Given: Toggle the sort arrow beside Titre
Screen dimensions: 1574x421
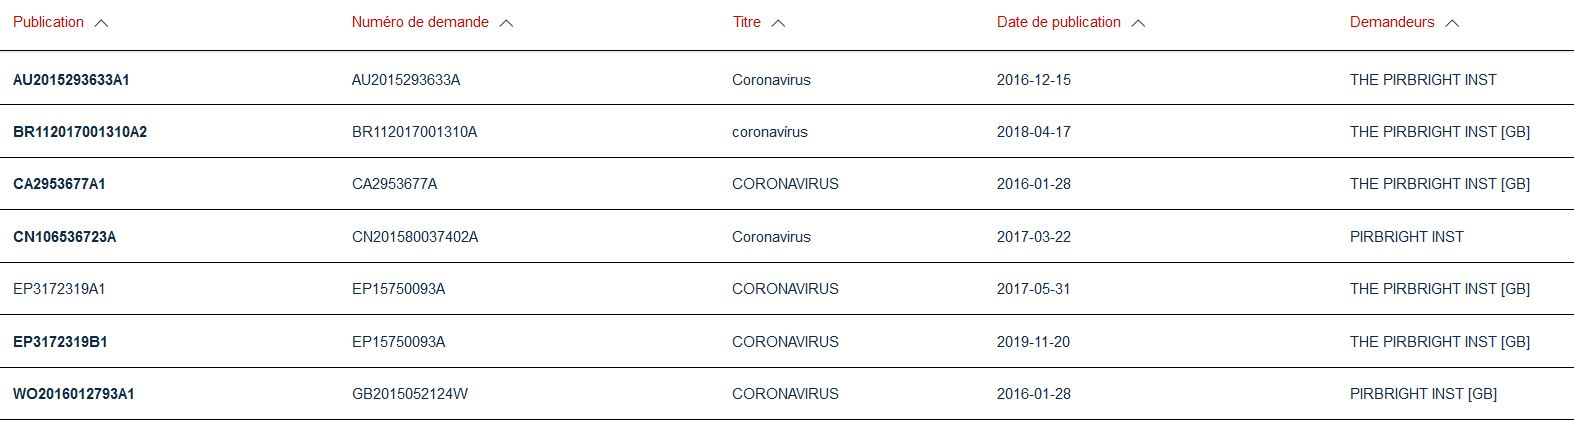Looking at the screenshot, I should point(778,23).
